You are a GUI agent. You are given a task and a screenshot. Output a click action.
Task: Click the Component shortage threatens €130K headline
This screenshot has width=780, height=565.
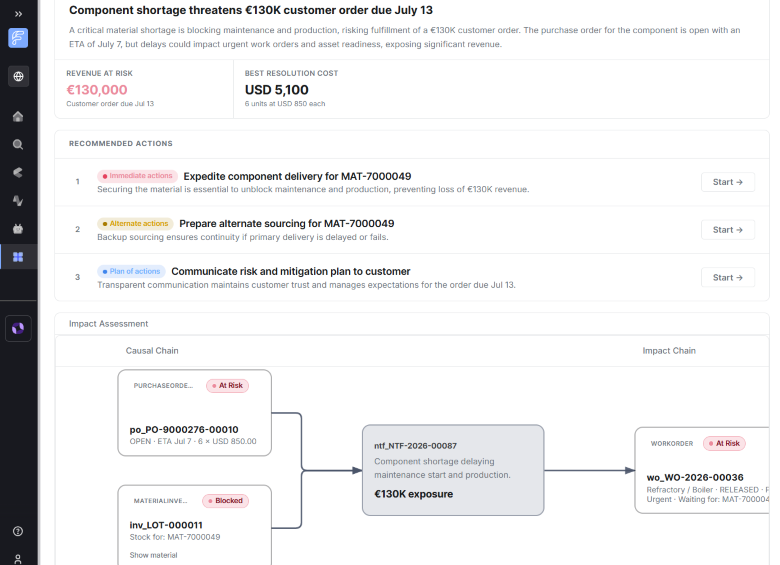[x=251, y=10]
